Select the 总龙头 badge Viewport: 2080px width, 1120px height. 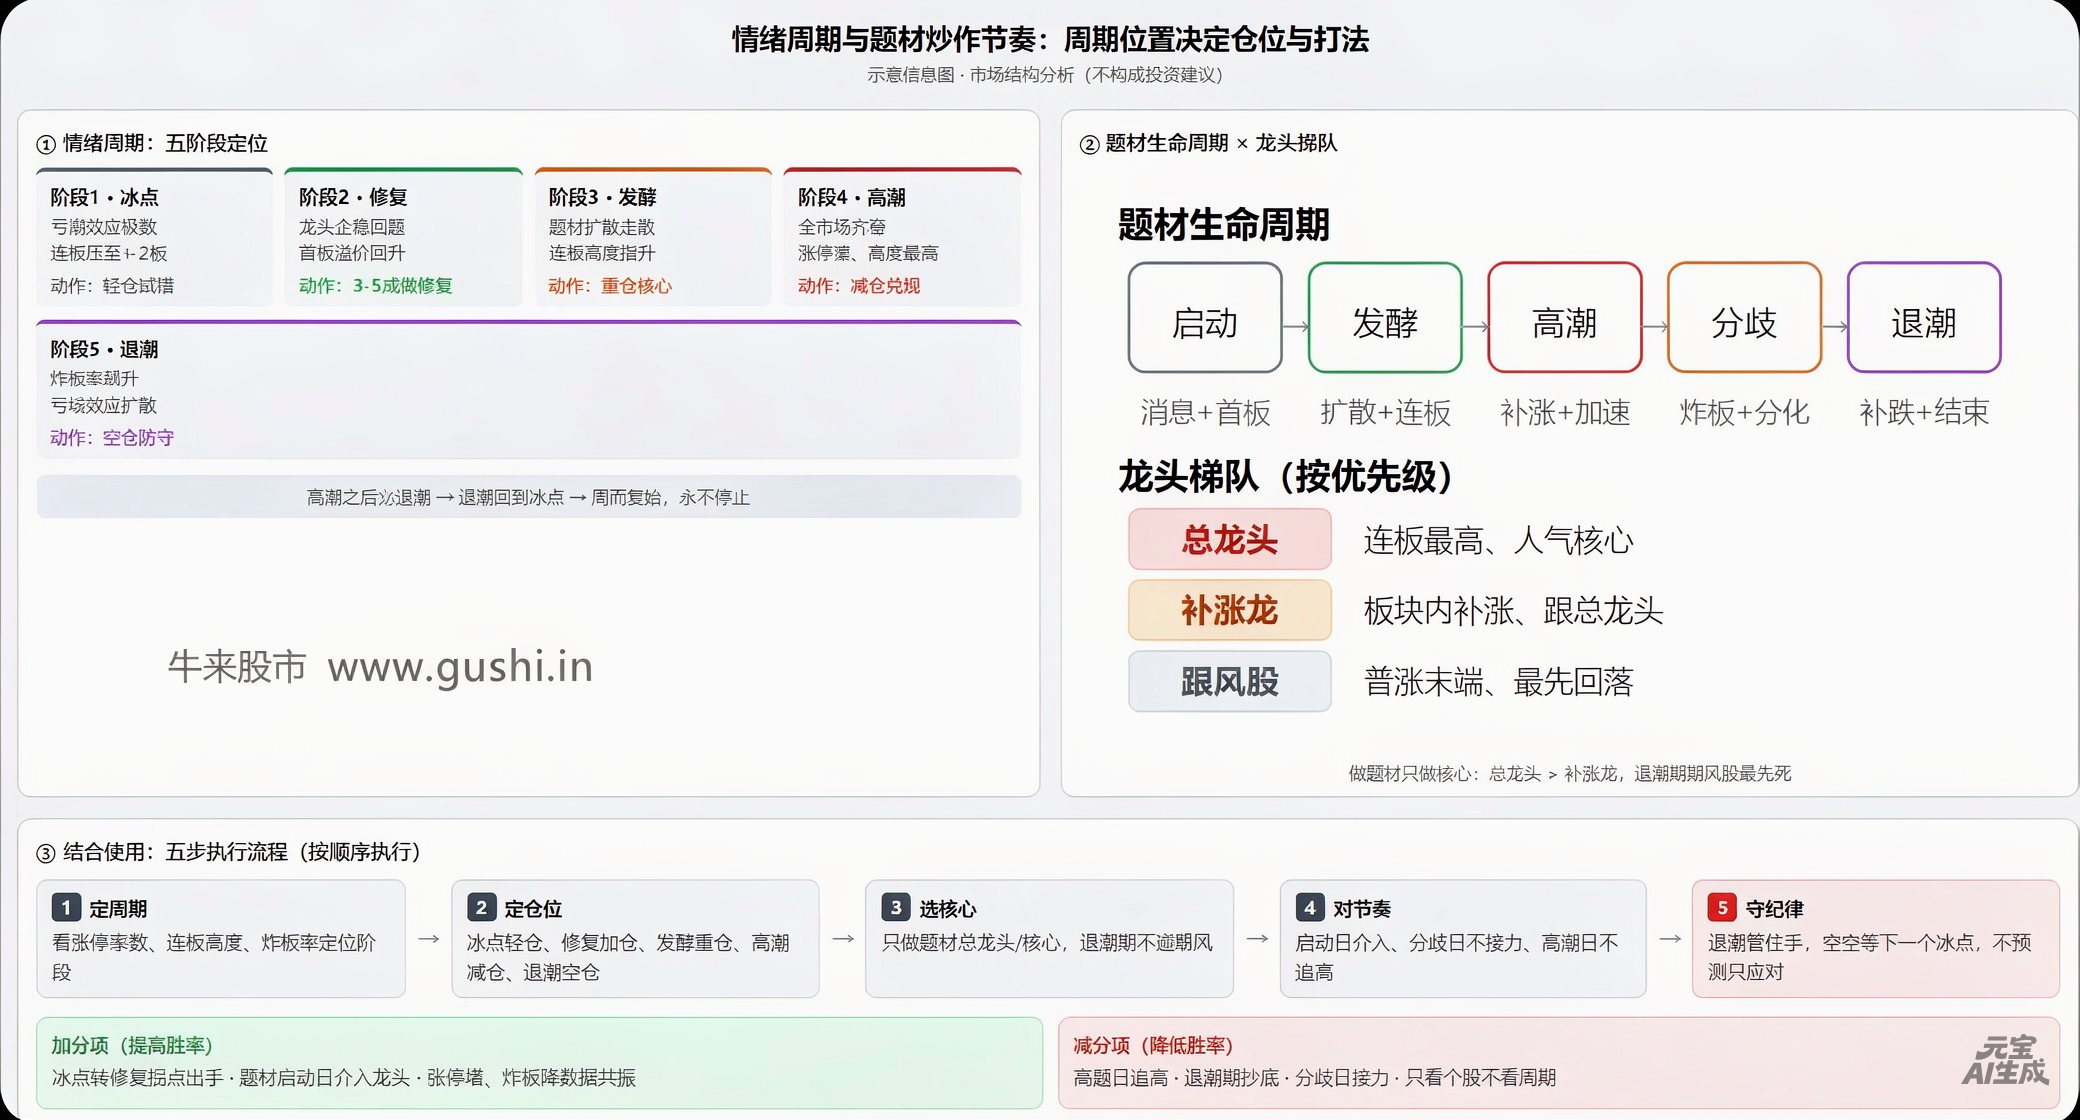point(1230,540)
